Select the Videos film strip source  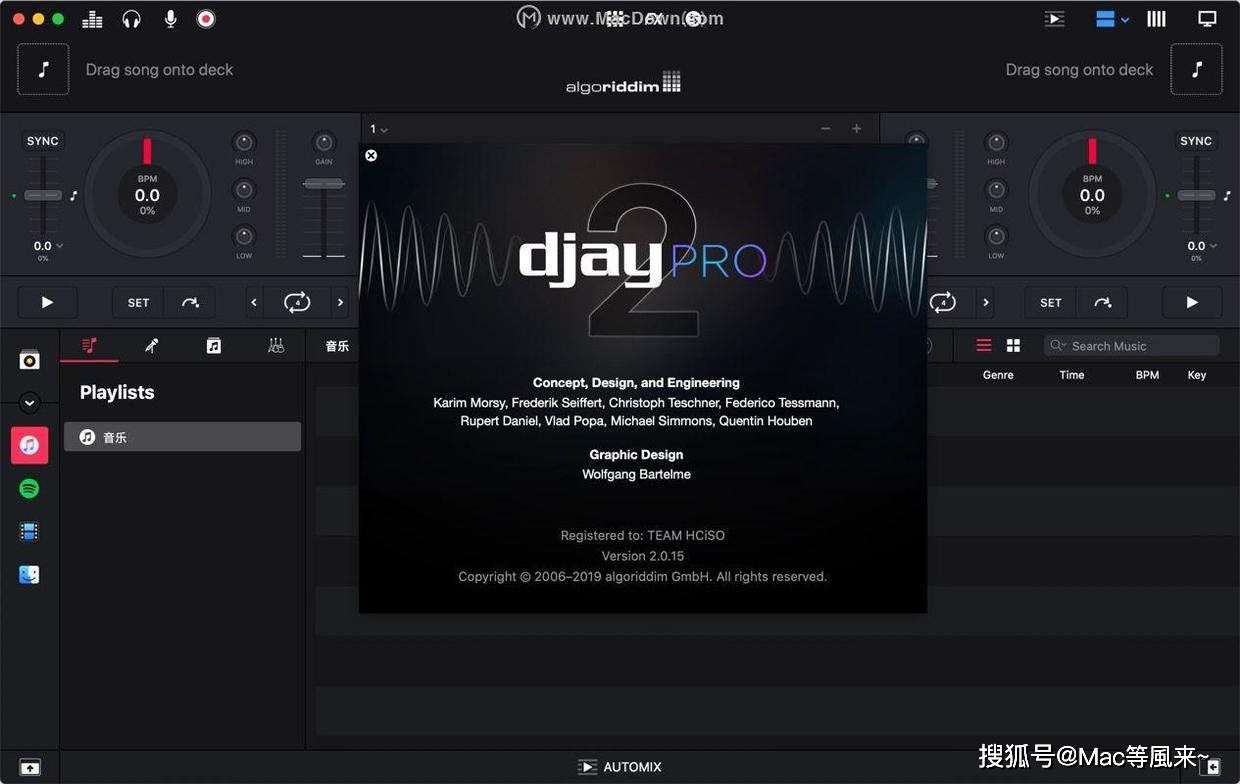[x=29, y=532]
